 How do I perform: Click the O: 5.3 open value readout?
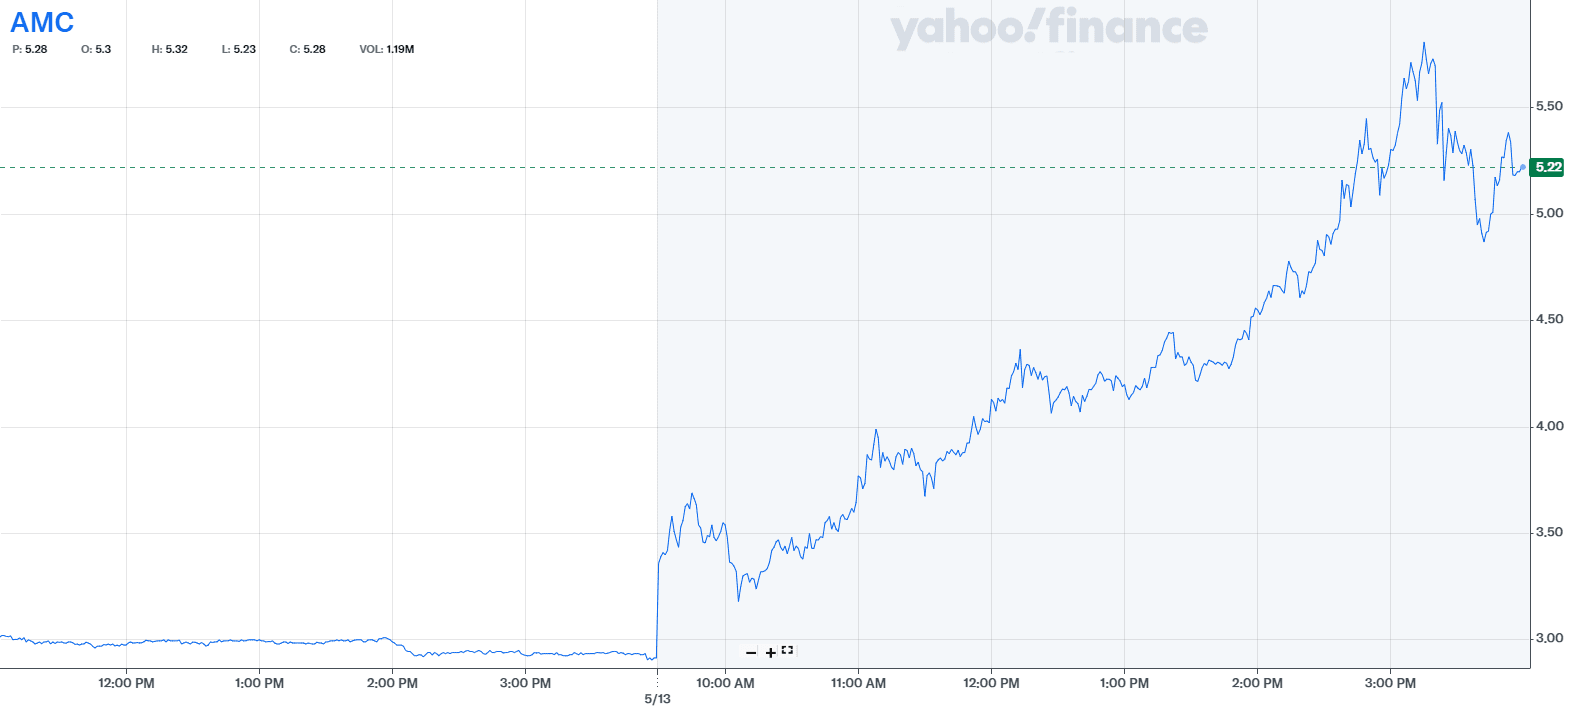pyautogui.click(x=96, y=49)
